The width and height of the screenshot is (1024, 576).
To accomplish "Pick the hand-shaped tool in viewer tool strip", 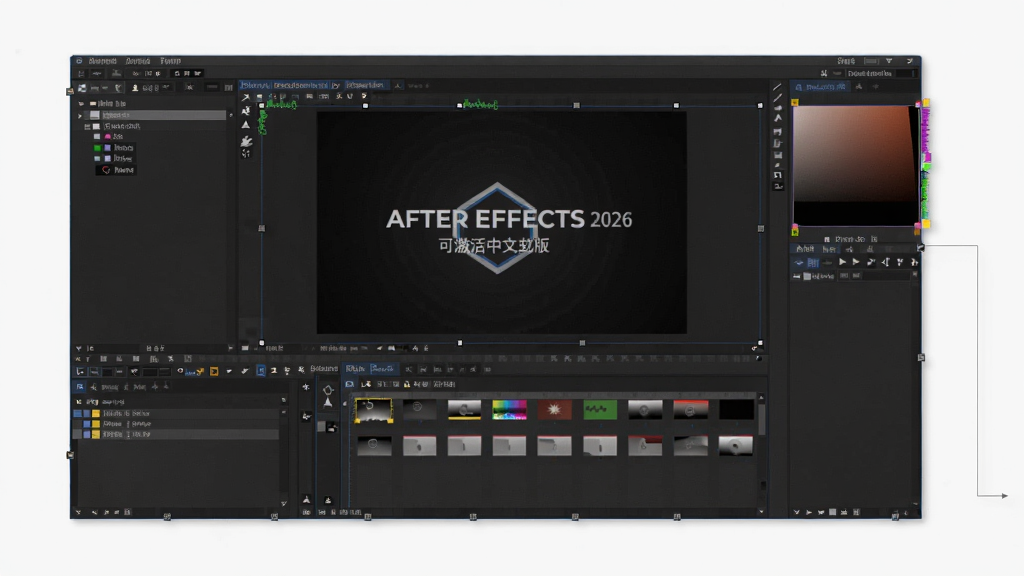I will 246,140.
